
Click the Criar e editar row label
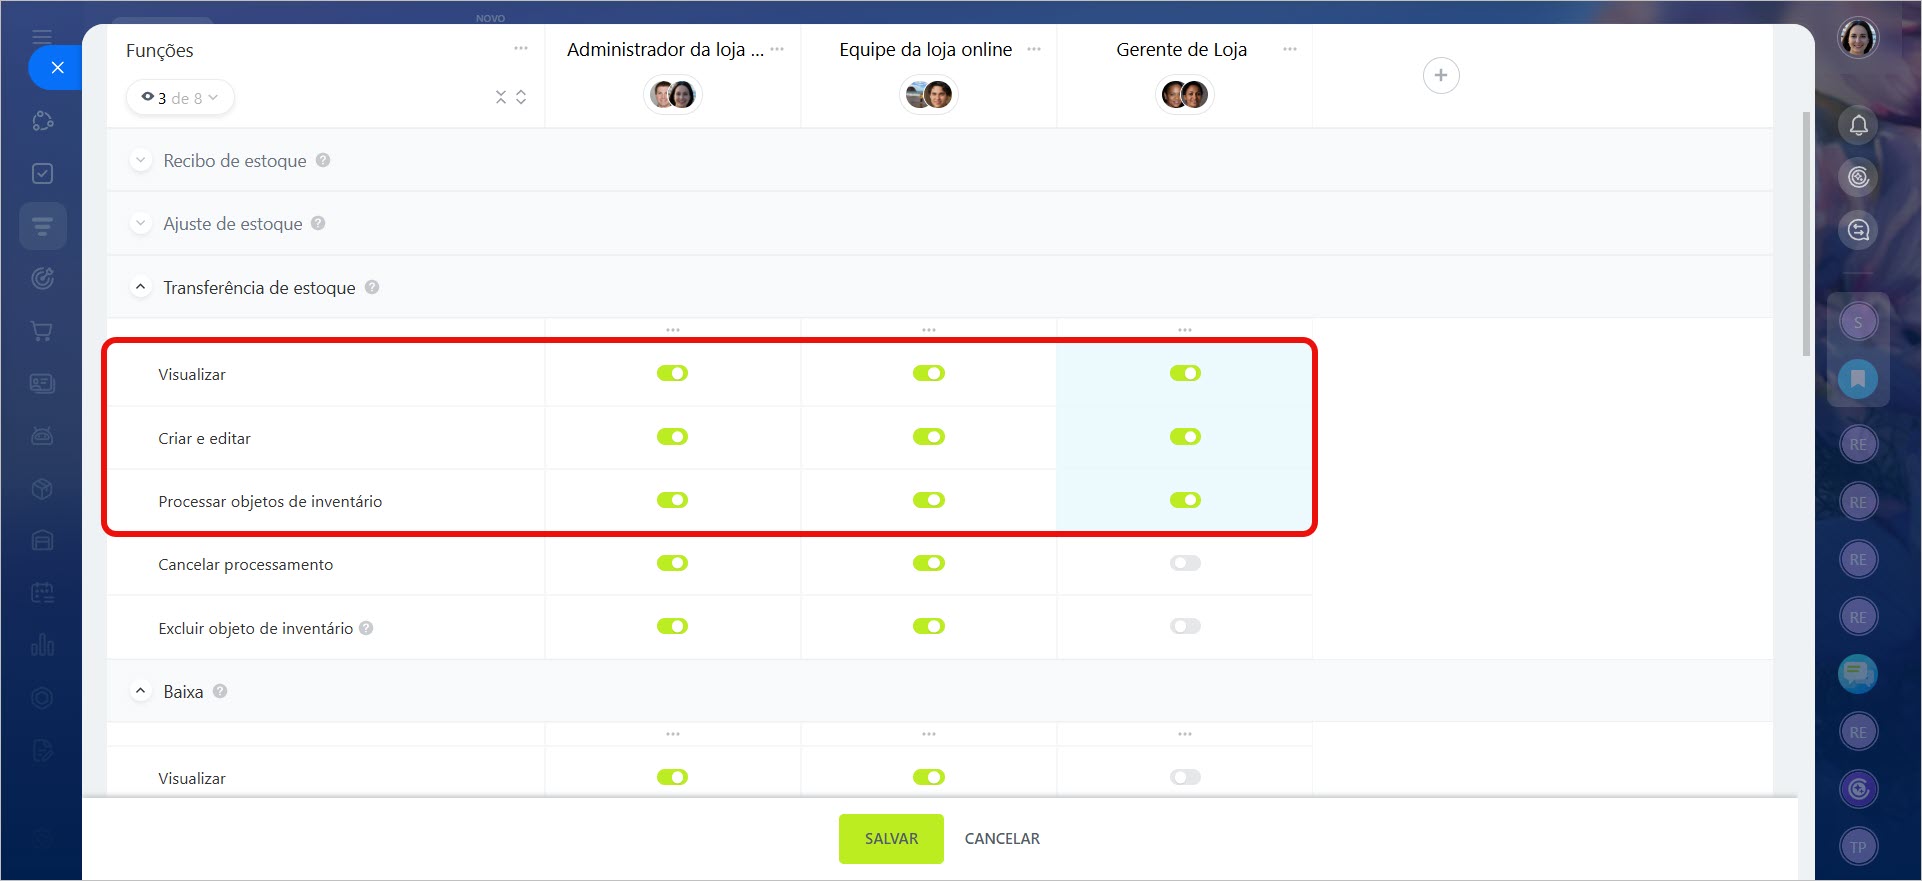click(204, 438)
